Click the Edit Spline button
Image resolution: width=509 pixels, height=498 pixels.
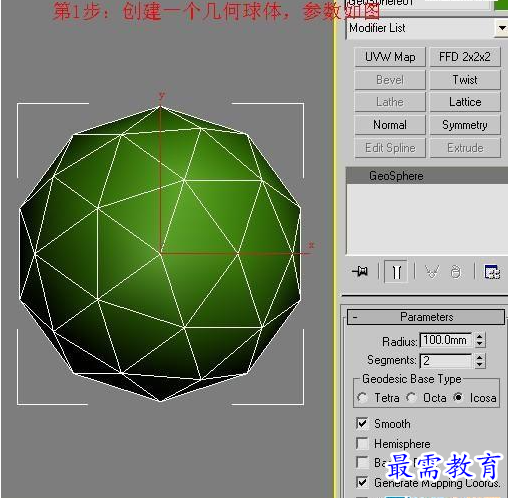390,148
